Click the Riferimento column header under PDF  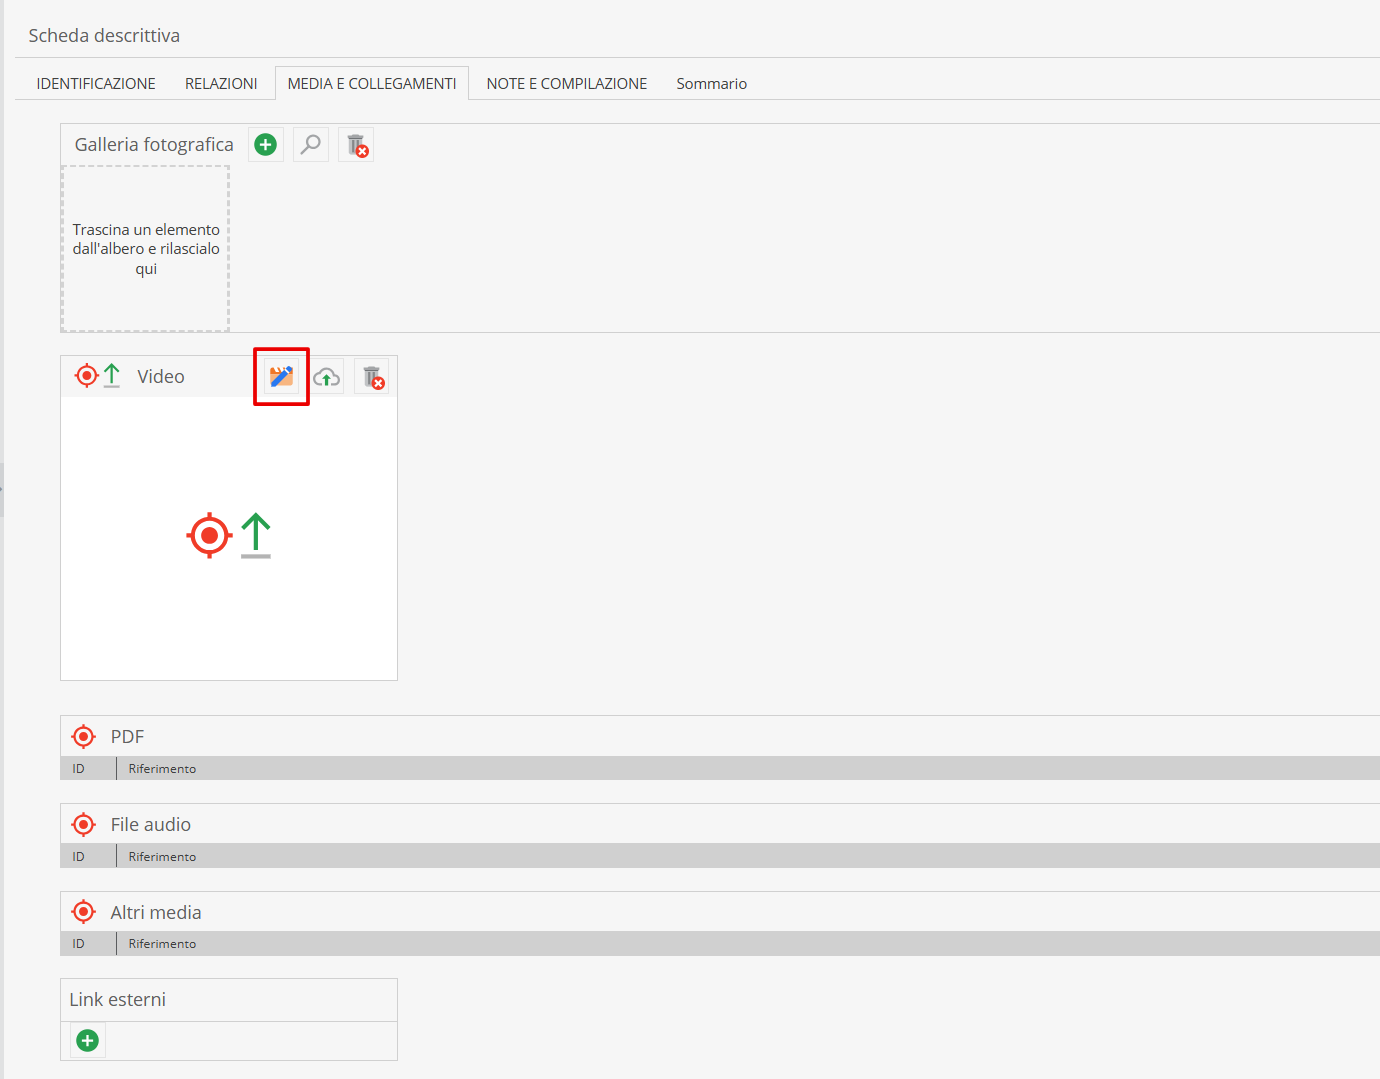coord(162,769)
